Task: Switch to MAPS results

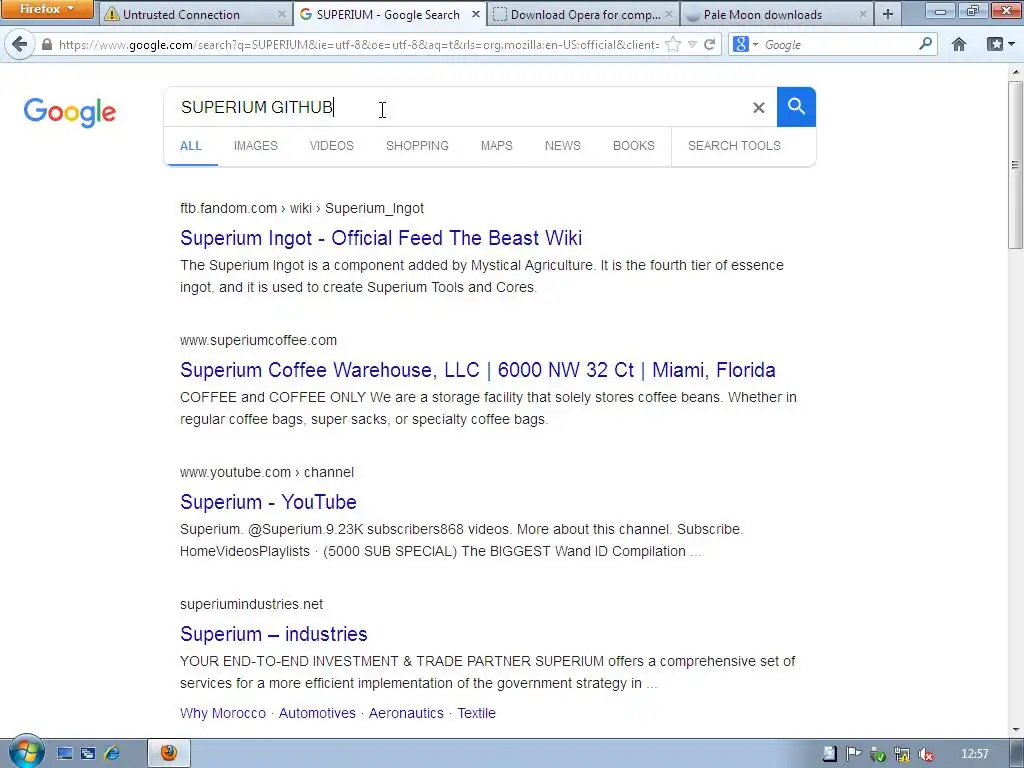Action: coord(496,146)
